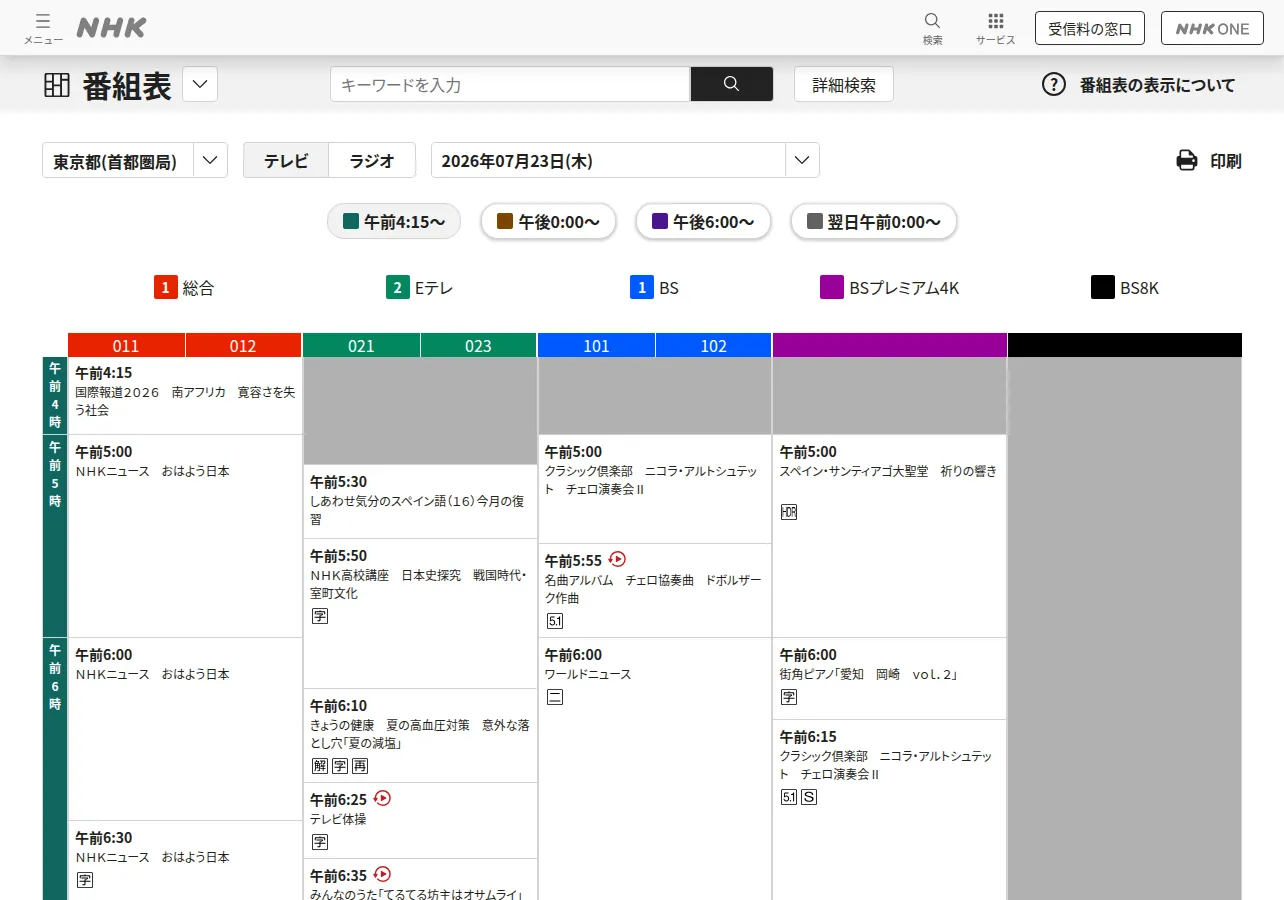
Task: Jump to 午後0:00〜 time slot
Action: [x=548, y=221]
